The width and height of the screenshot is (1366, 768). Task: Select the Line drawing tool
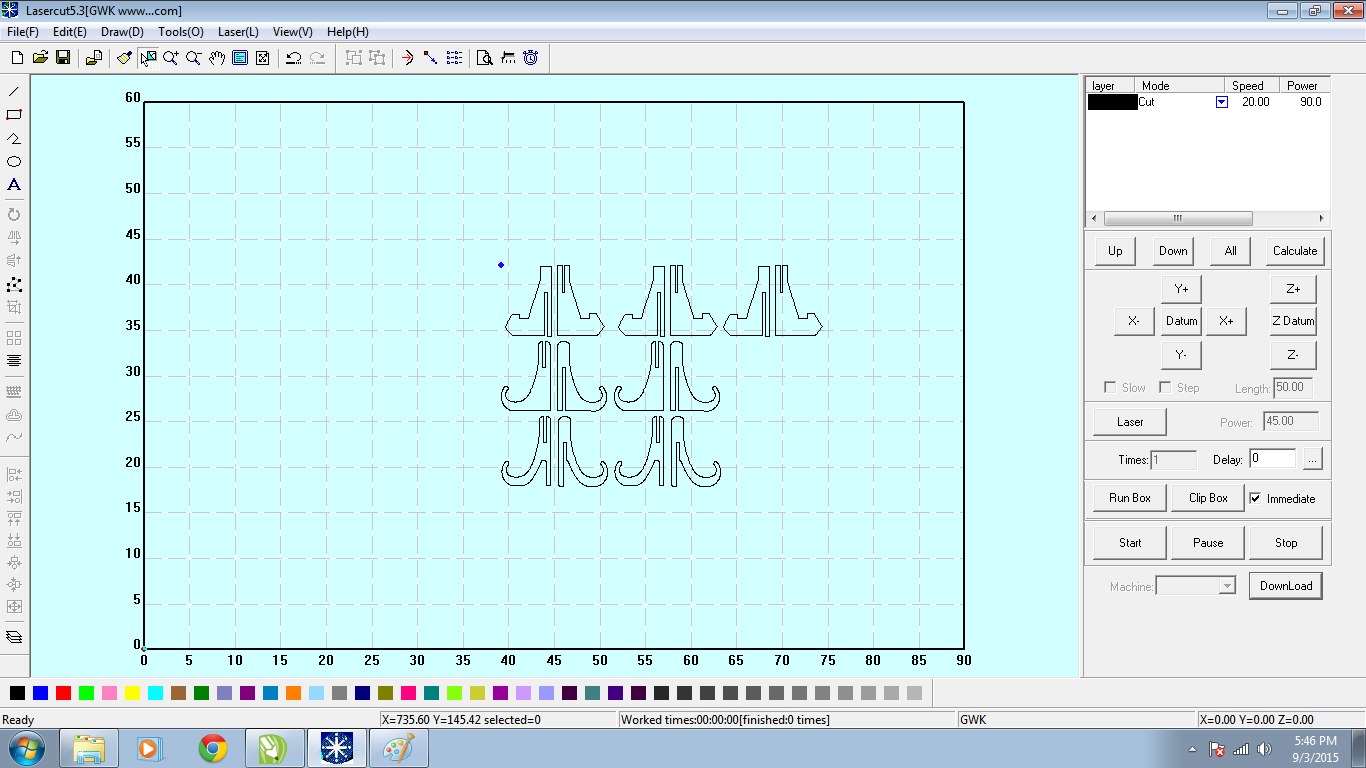click(x=14, y=91)
